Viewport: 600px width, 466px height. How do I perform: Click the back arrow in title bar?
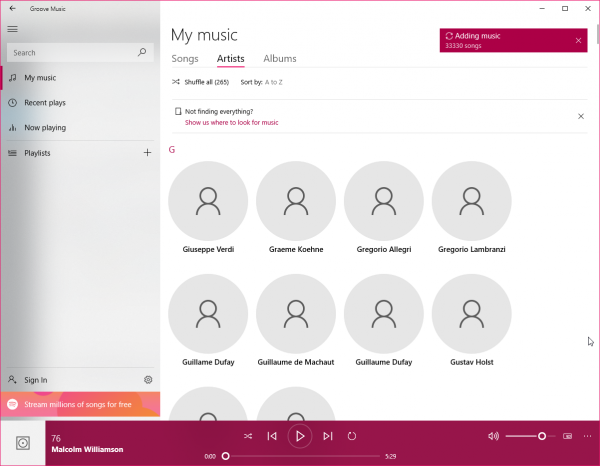click(x=13, y=8)
